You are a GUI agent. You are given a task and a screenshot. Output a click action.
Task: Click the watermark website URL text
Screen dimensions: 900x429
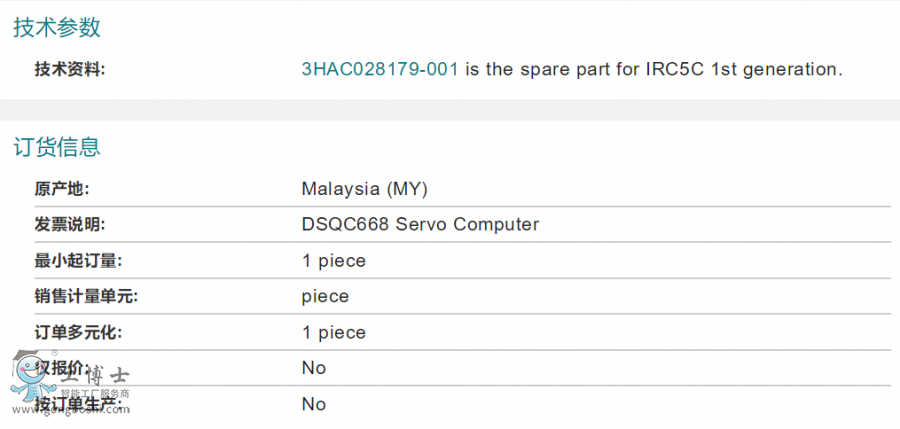[71, 409]
